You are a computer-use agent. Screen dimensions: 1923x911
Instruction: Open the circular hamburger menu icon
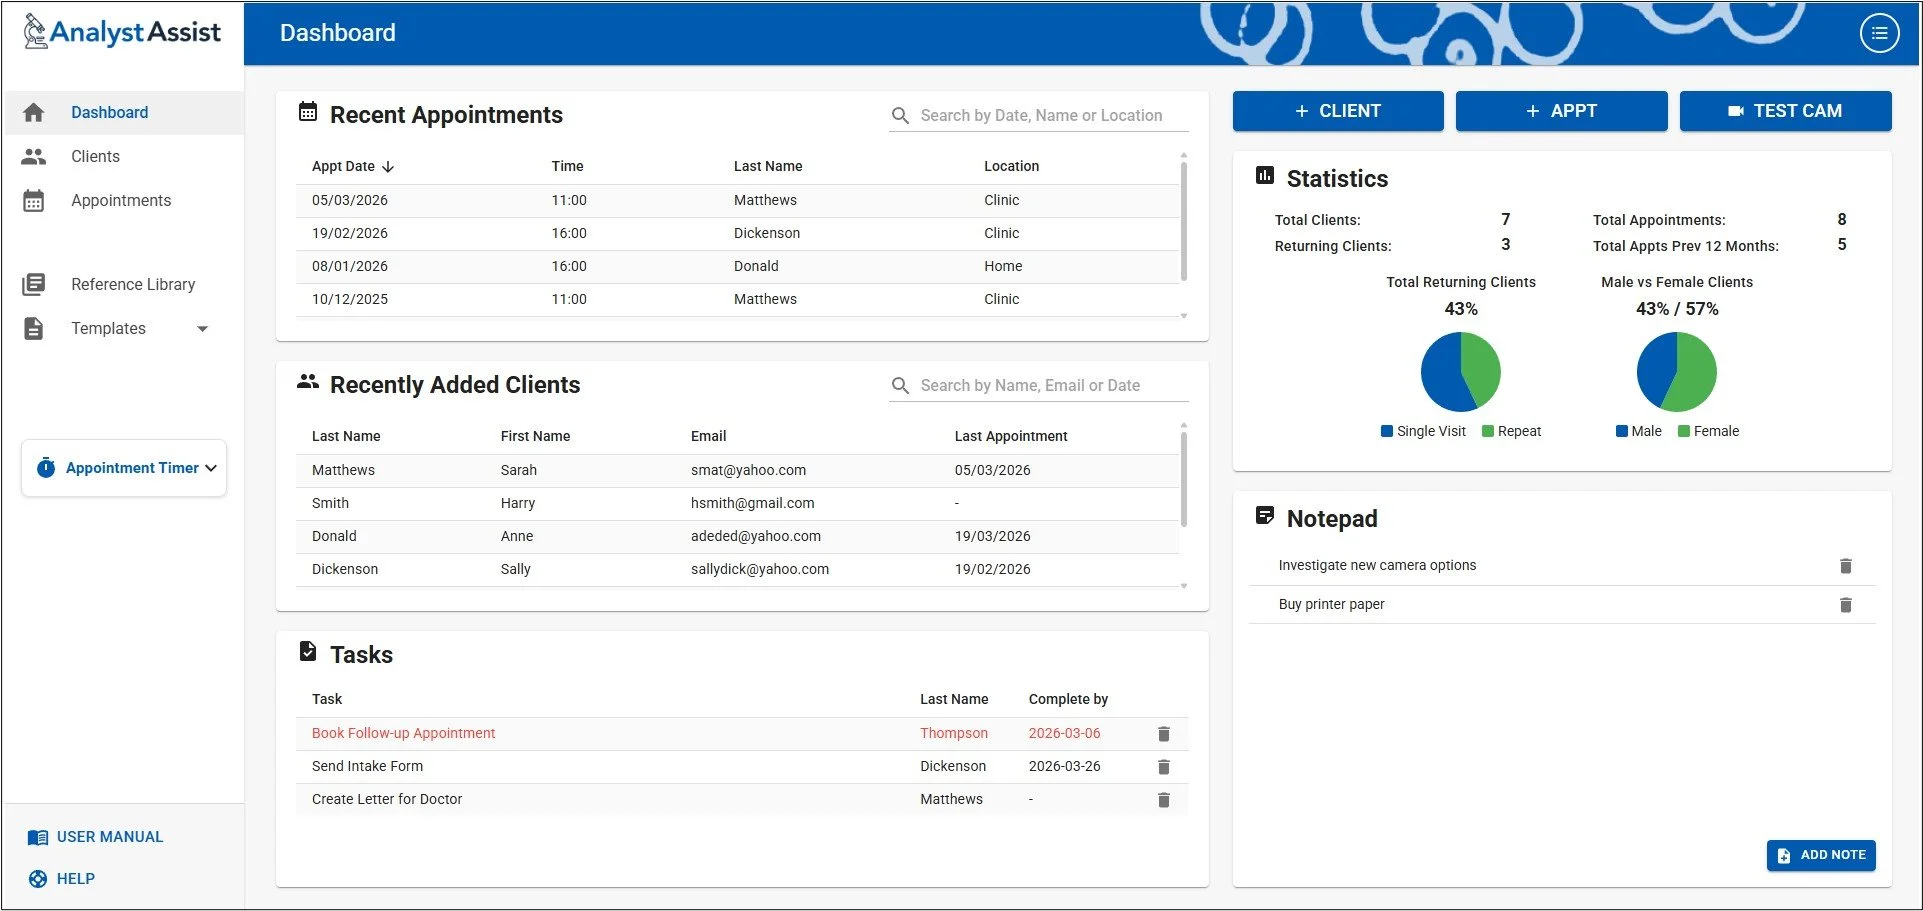(x=1879, y=32)
